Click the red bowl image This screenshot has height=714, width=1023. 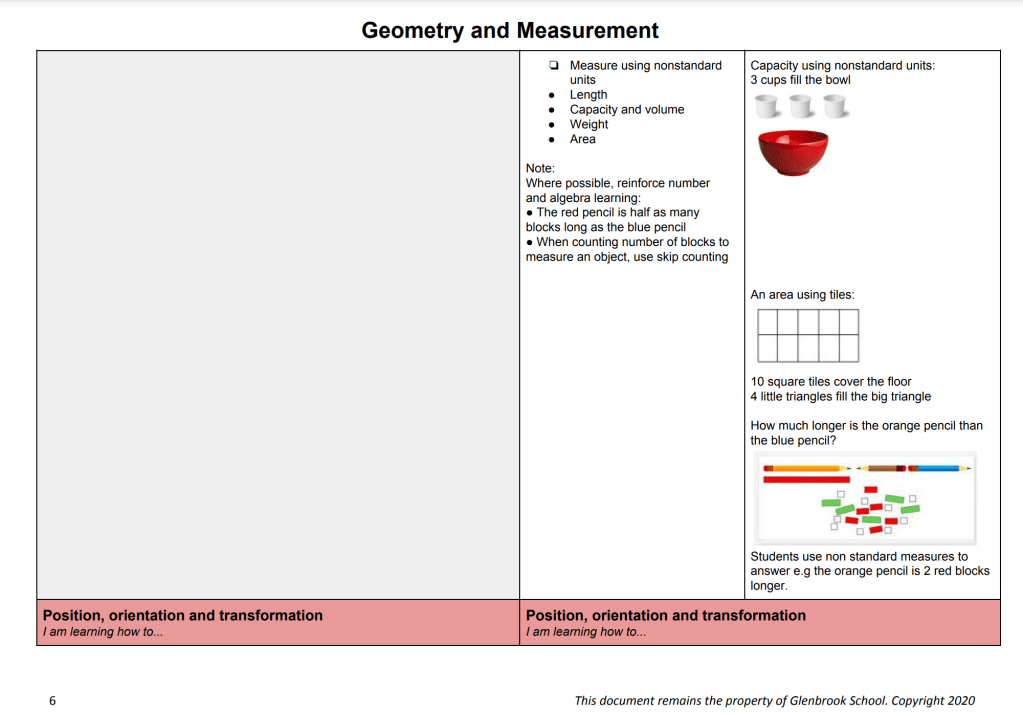coord(793,153)
